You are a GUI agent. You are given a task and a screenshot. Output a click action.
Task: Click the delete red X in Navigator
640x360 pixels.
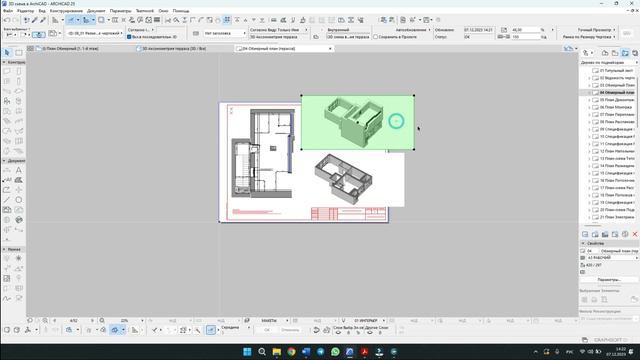click(635, 234)
